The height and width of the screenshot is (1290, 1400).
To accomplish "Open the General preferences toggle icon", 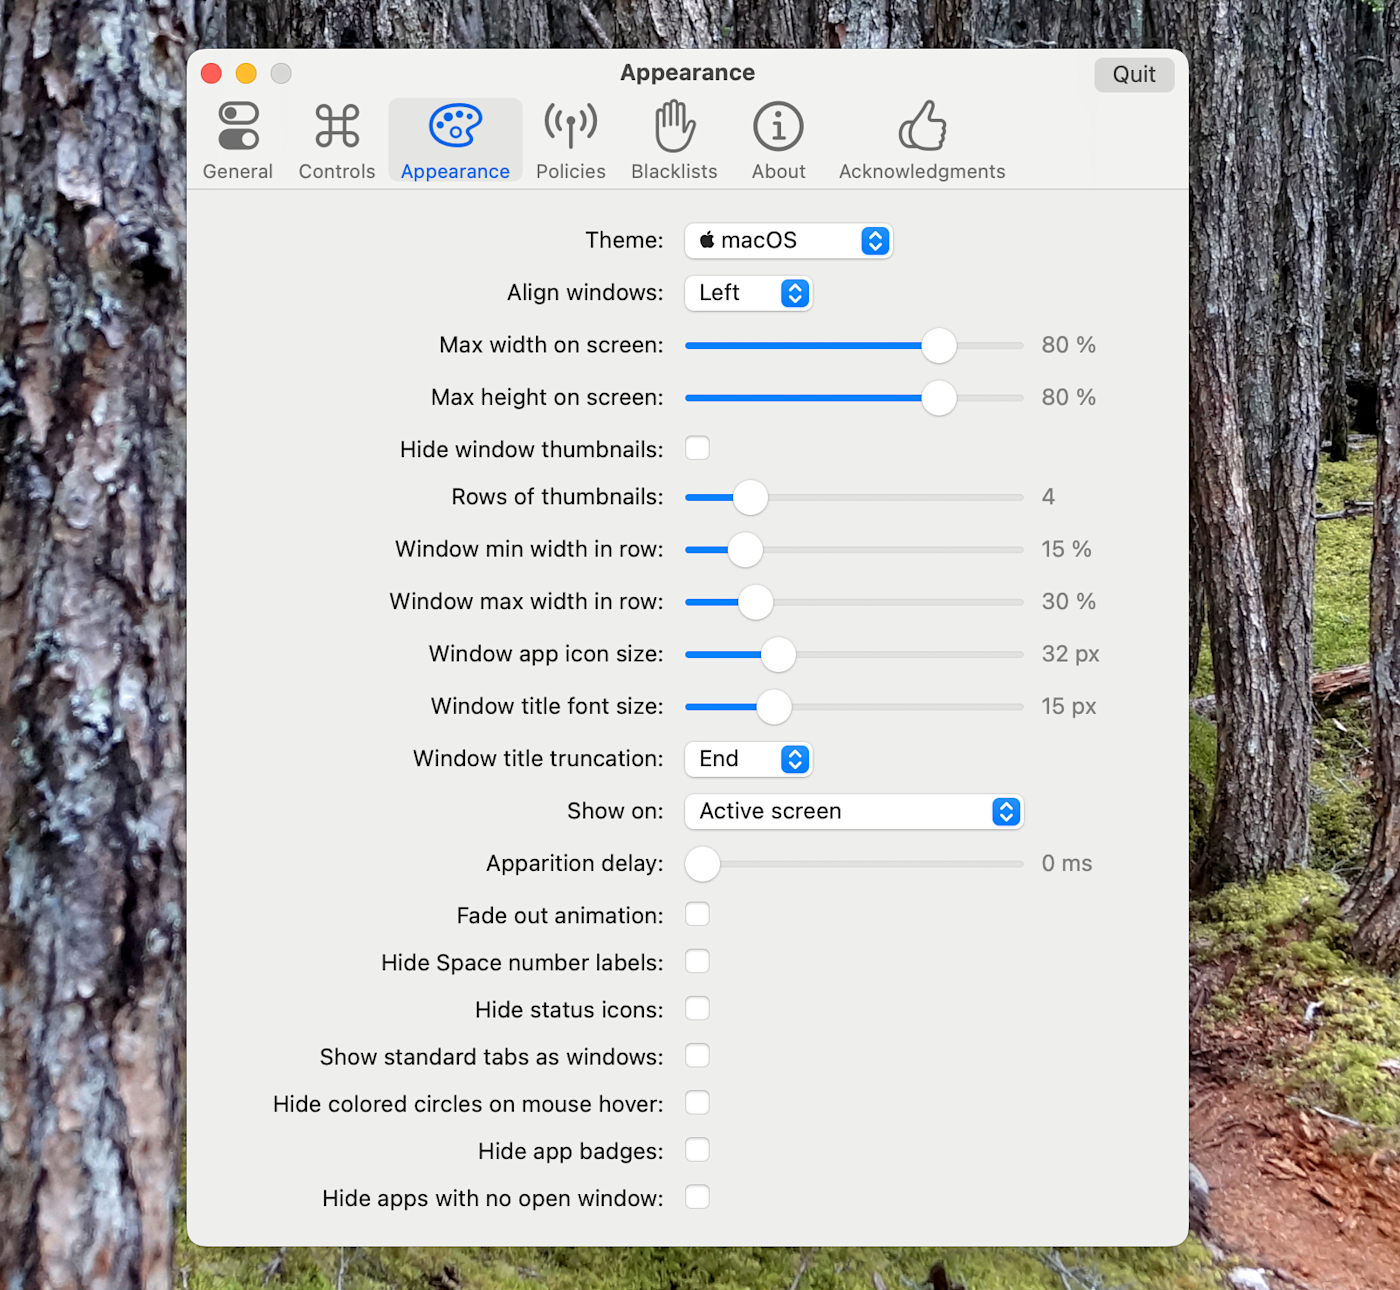I will click(x=238, y=126).
